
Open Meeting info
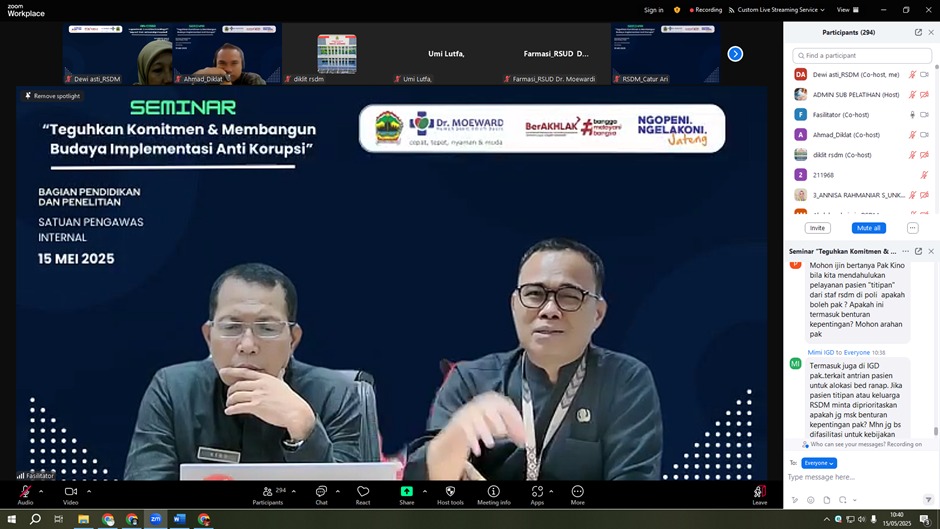(x=493, y=492)
